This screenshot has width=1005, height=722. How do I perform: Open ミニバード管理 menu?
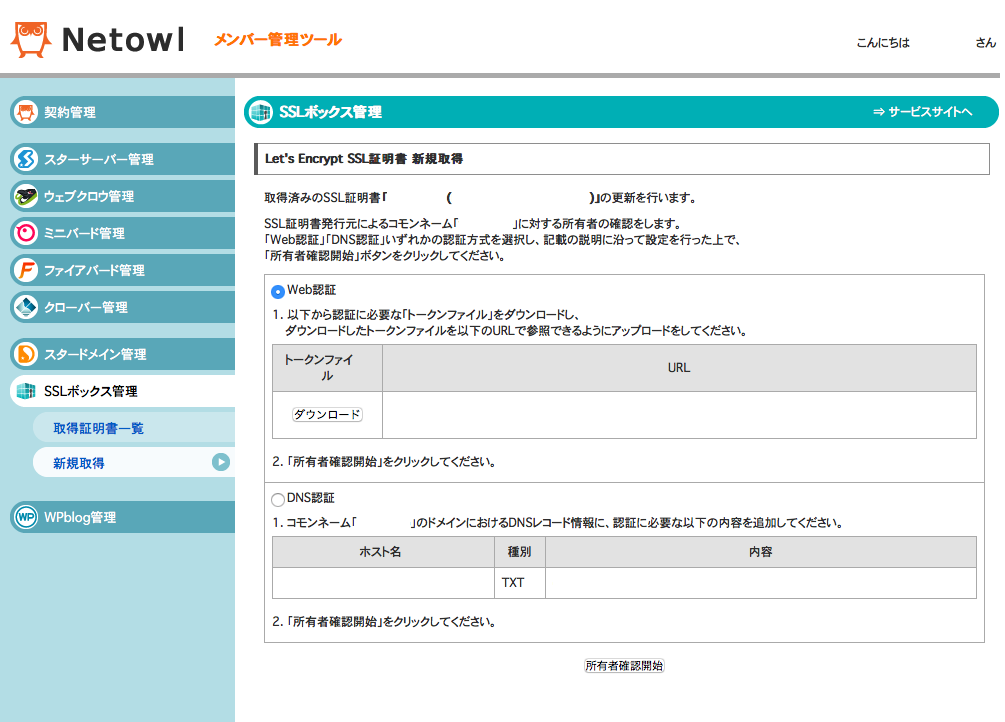(x=122, y=233)
